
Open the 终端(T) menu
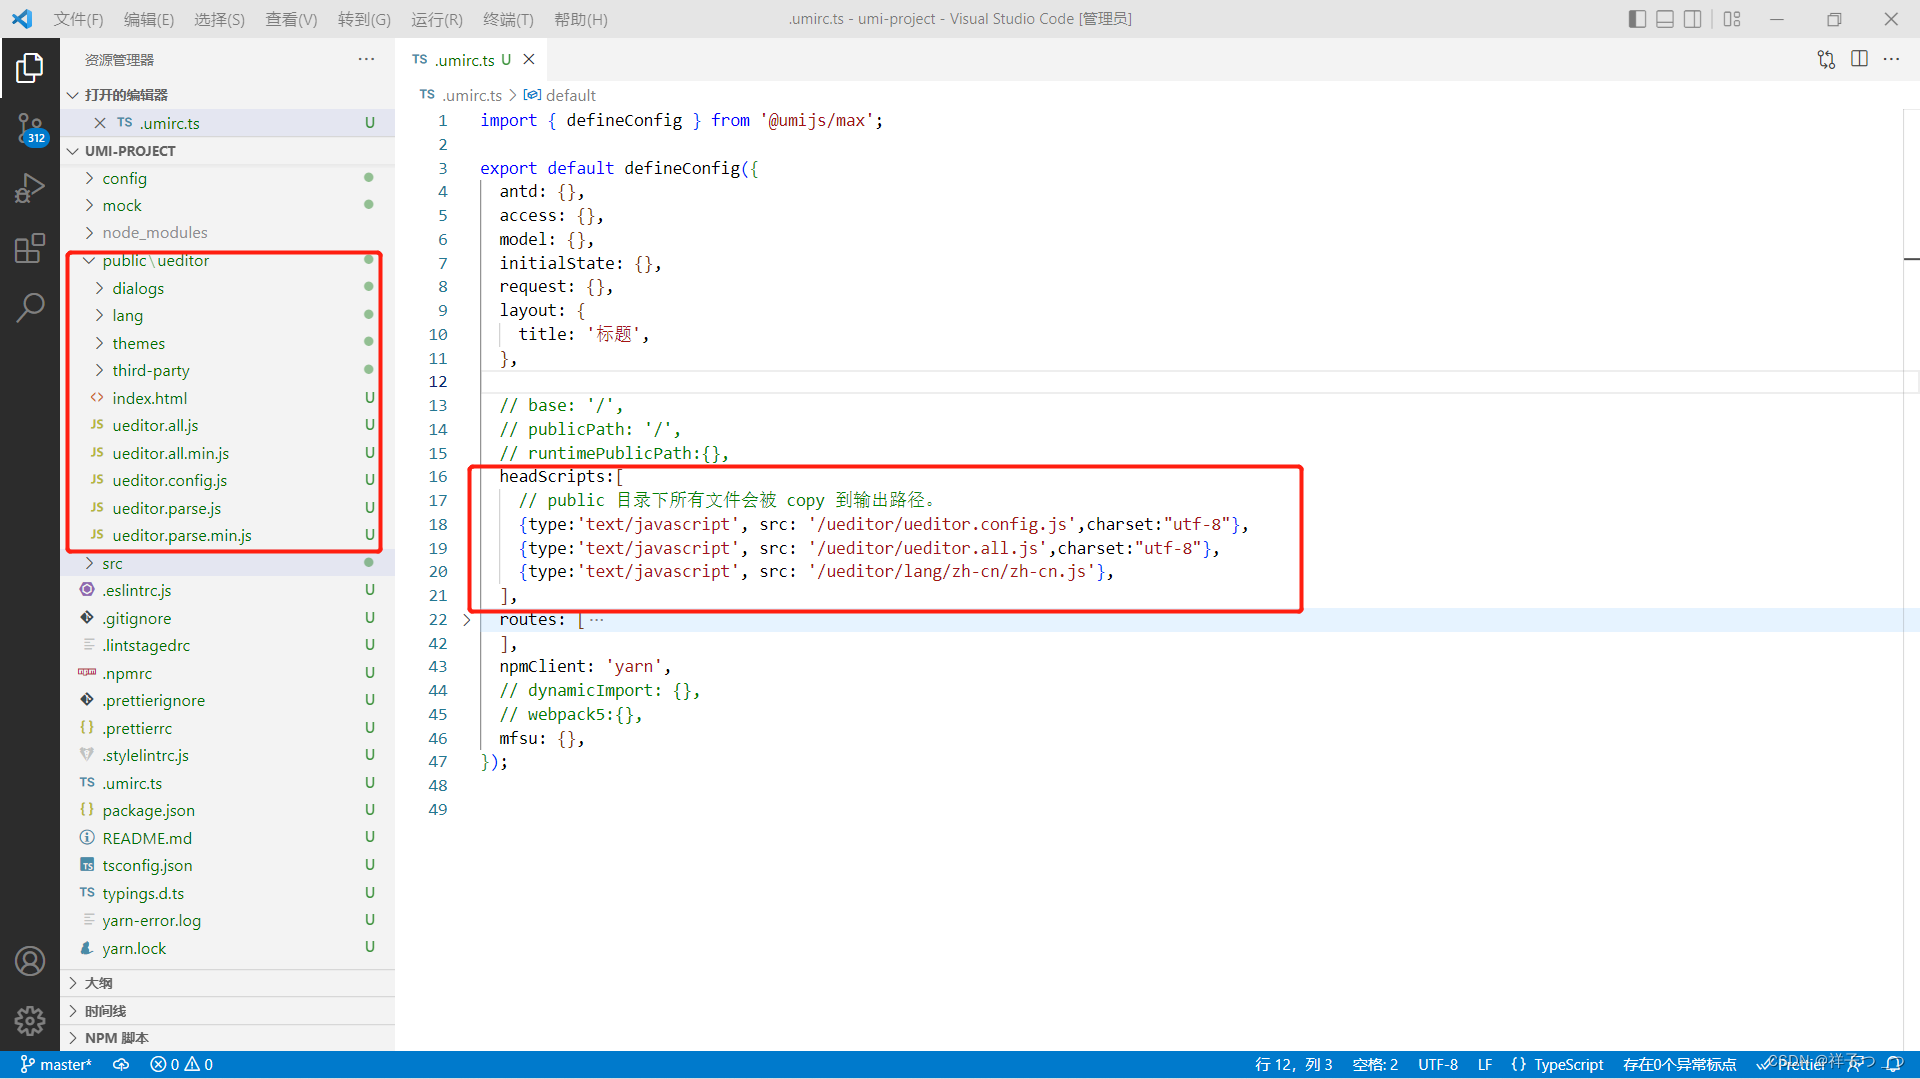coord(508,19)
